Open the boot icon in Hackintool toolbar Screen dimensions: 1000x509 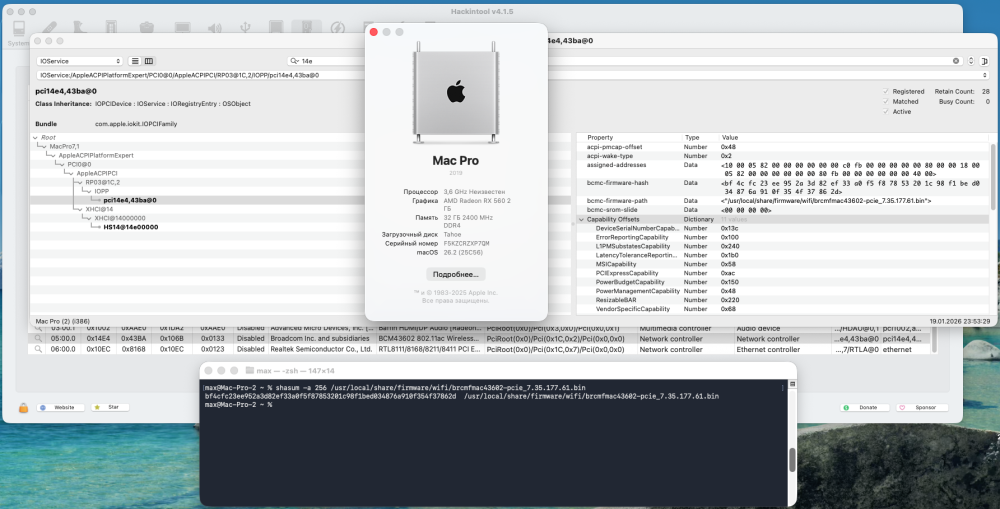79,27
